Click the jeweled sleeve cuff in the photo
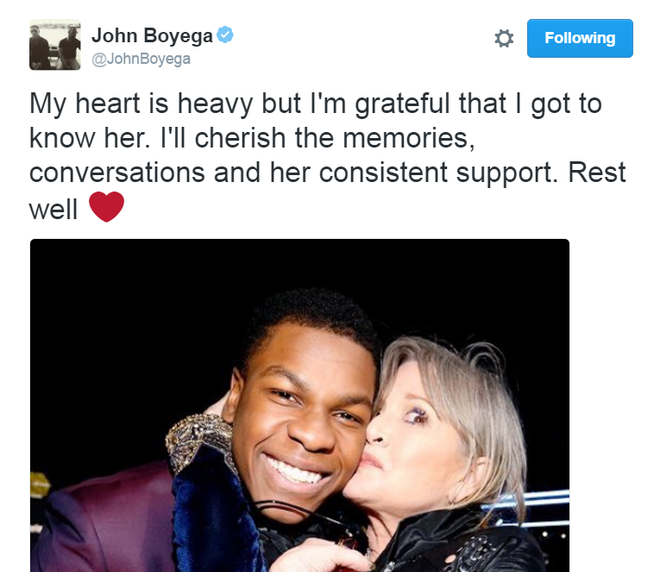 pos(198,438)
